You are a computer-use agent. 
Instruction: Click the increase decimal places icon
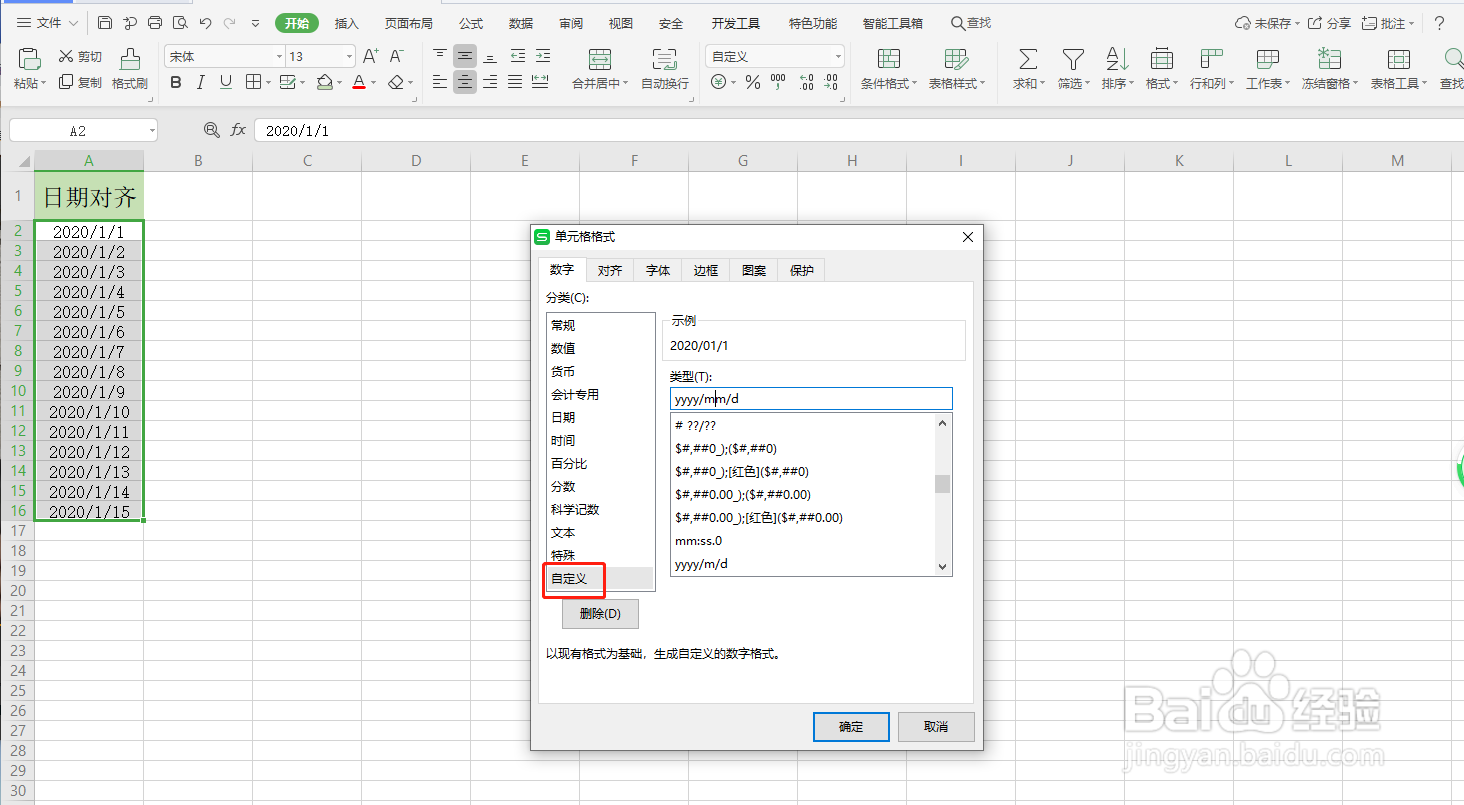click(x=806, y=83)
